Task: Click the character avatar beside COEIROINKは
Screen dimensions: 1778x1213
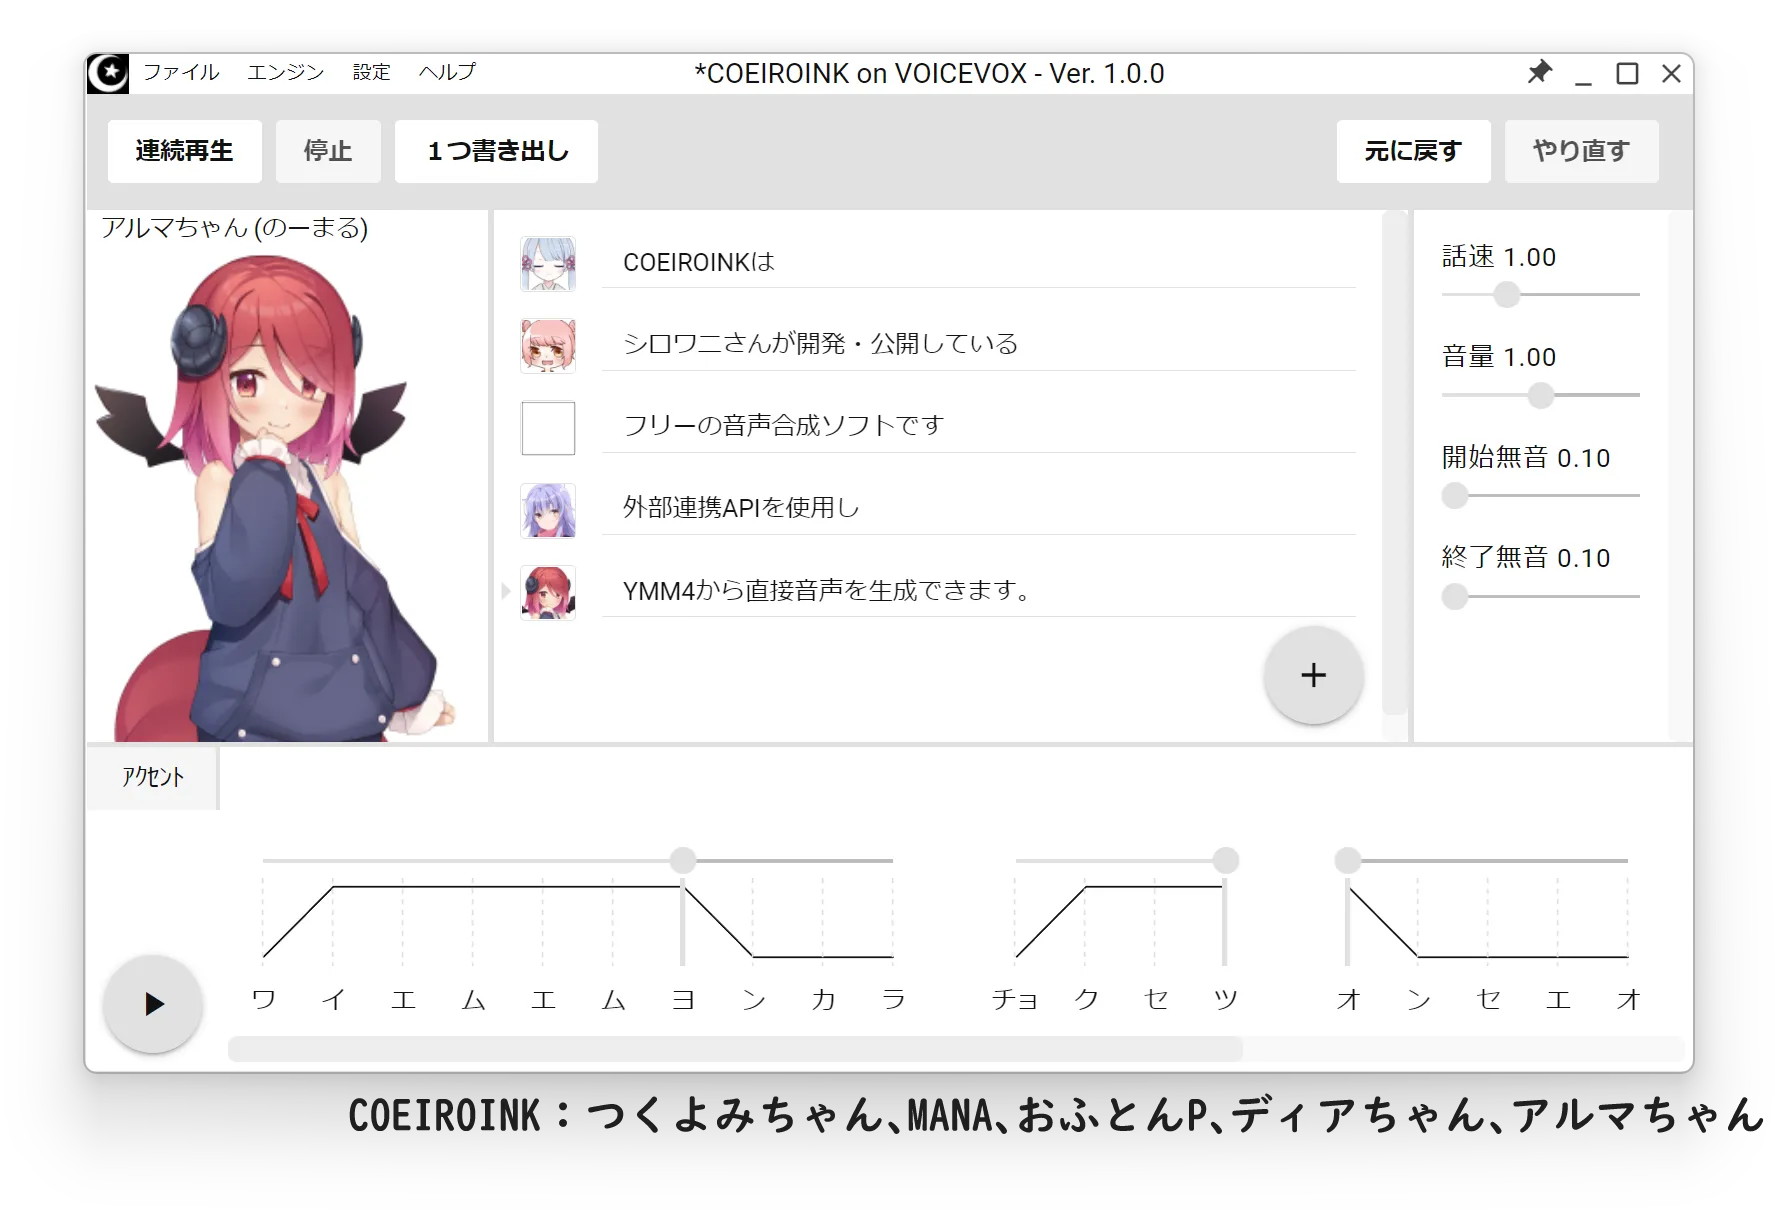Action: coord(548,263)
